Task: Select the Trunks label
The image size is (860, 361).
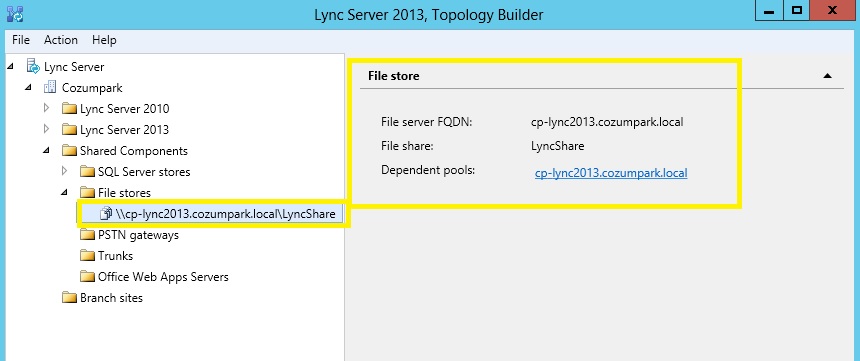Action: [115, 256]
